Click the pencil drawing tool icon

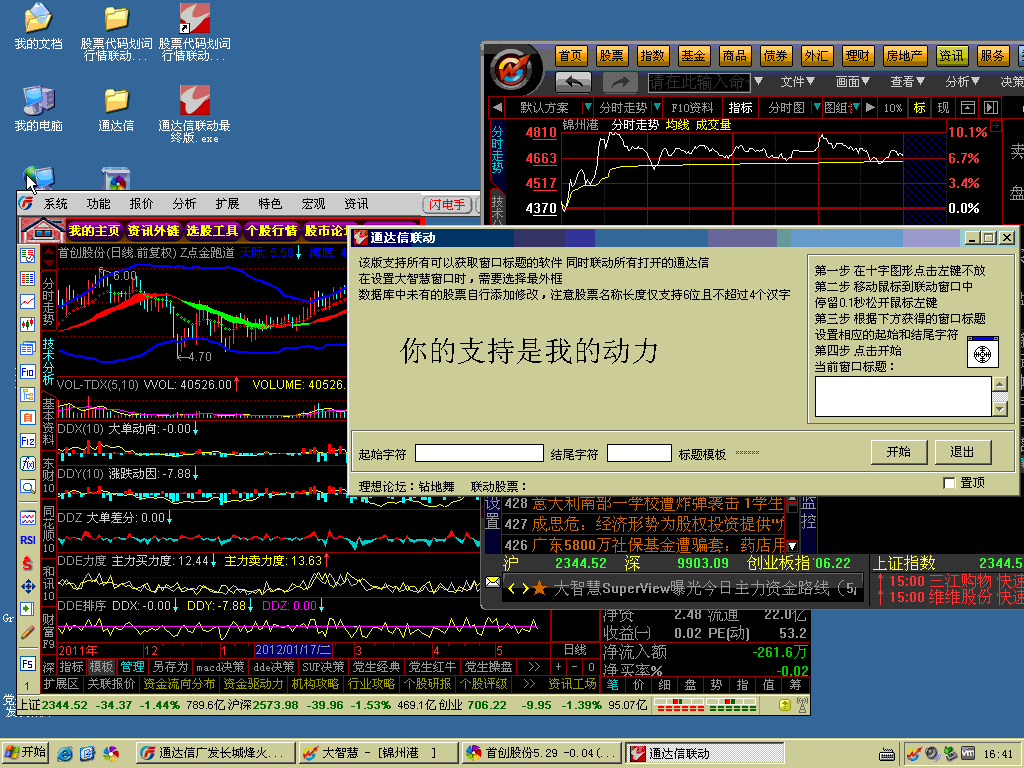click(27, 632)
